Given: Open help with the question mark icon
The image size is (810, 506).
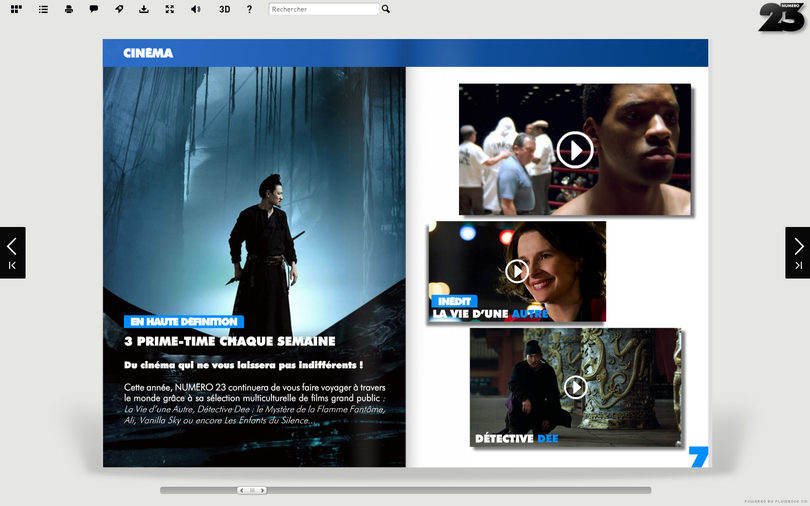Looking at the screenshot, I should pyautogui.click(x=250, y=9).
